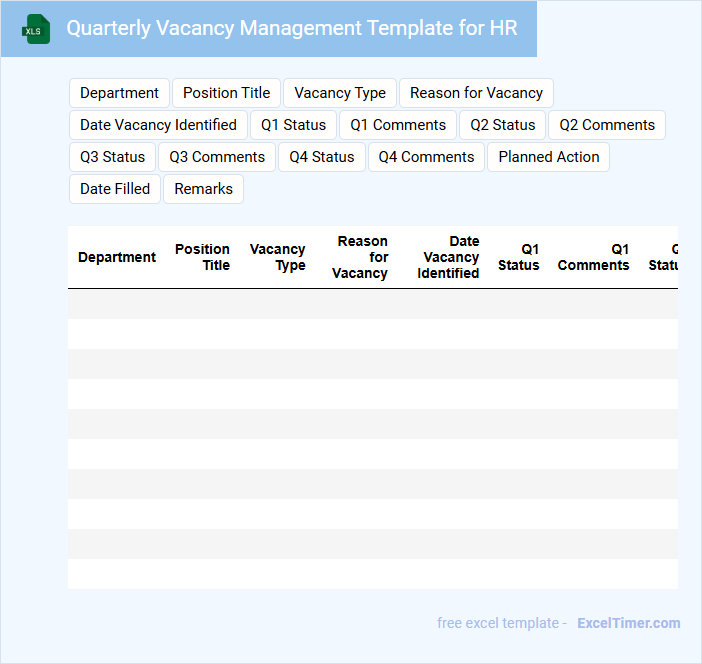Viewport: 702px width, 664px height.
Task: Select the Date Vacancy Identified tag
Action: click(158, 125)
